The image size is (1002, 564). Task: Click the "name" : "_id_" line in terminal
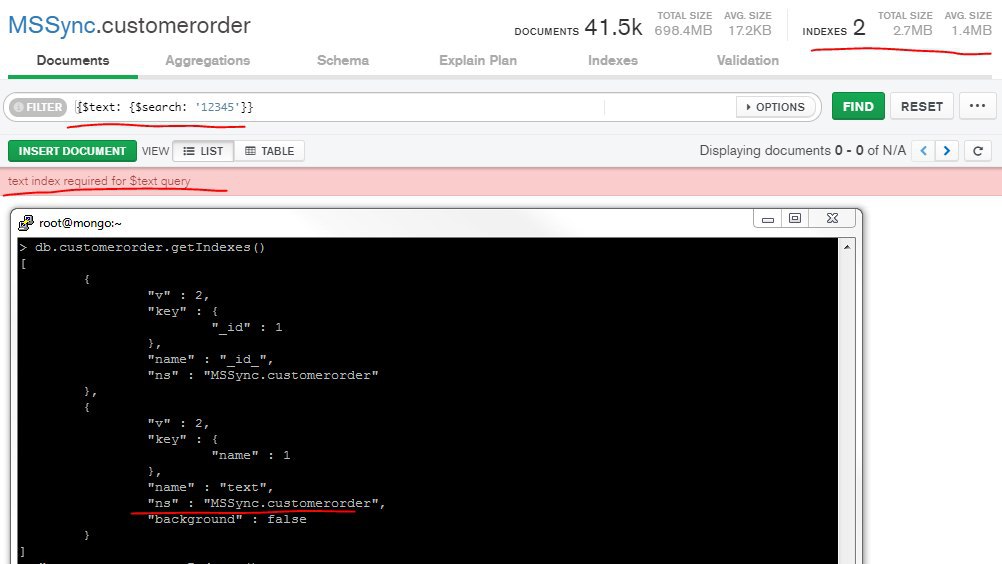pyautogui.click(x=210, y=360)
